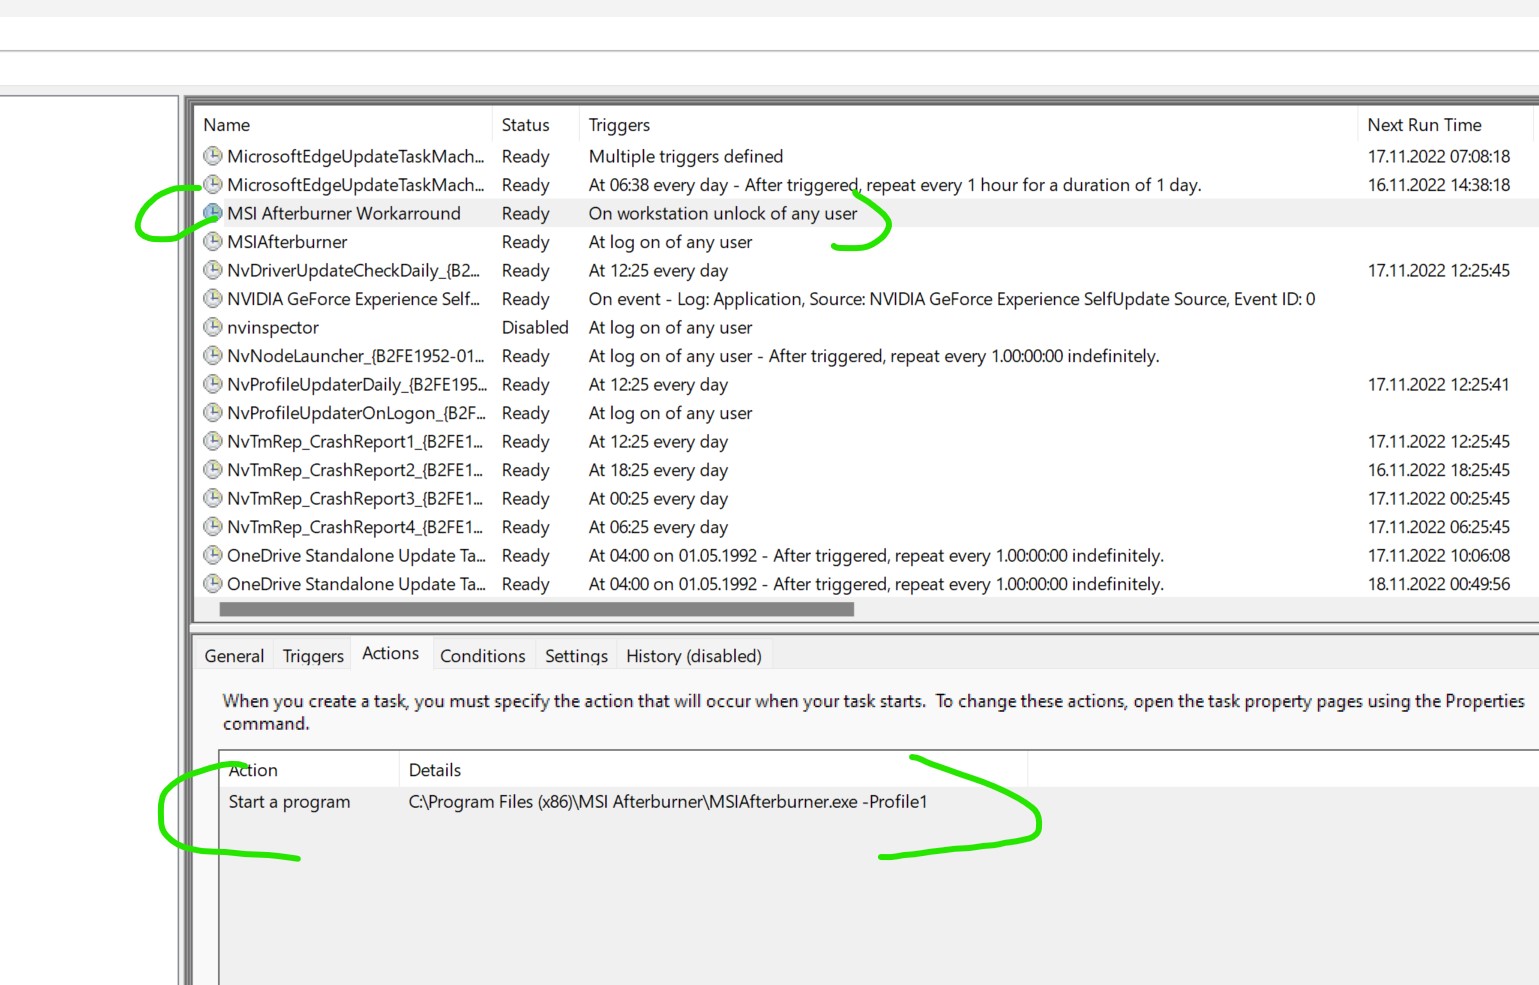Click the first OneDrive Standalone Update task icon
This screenshot has width=1539, height=985.
point(213,555)
